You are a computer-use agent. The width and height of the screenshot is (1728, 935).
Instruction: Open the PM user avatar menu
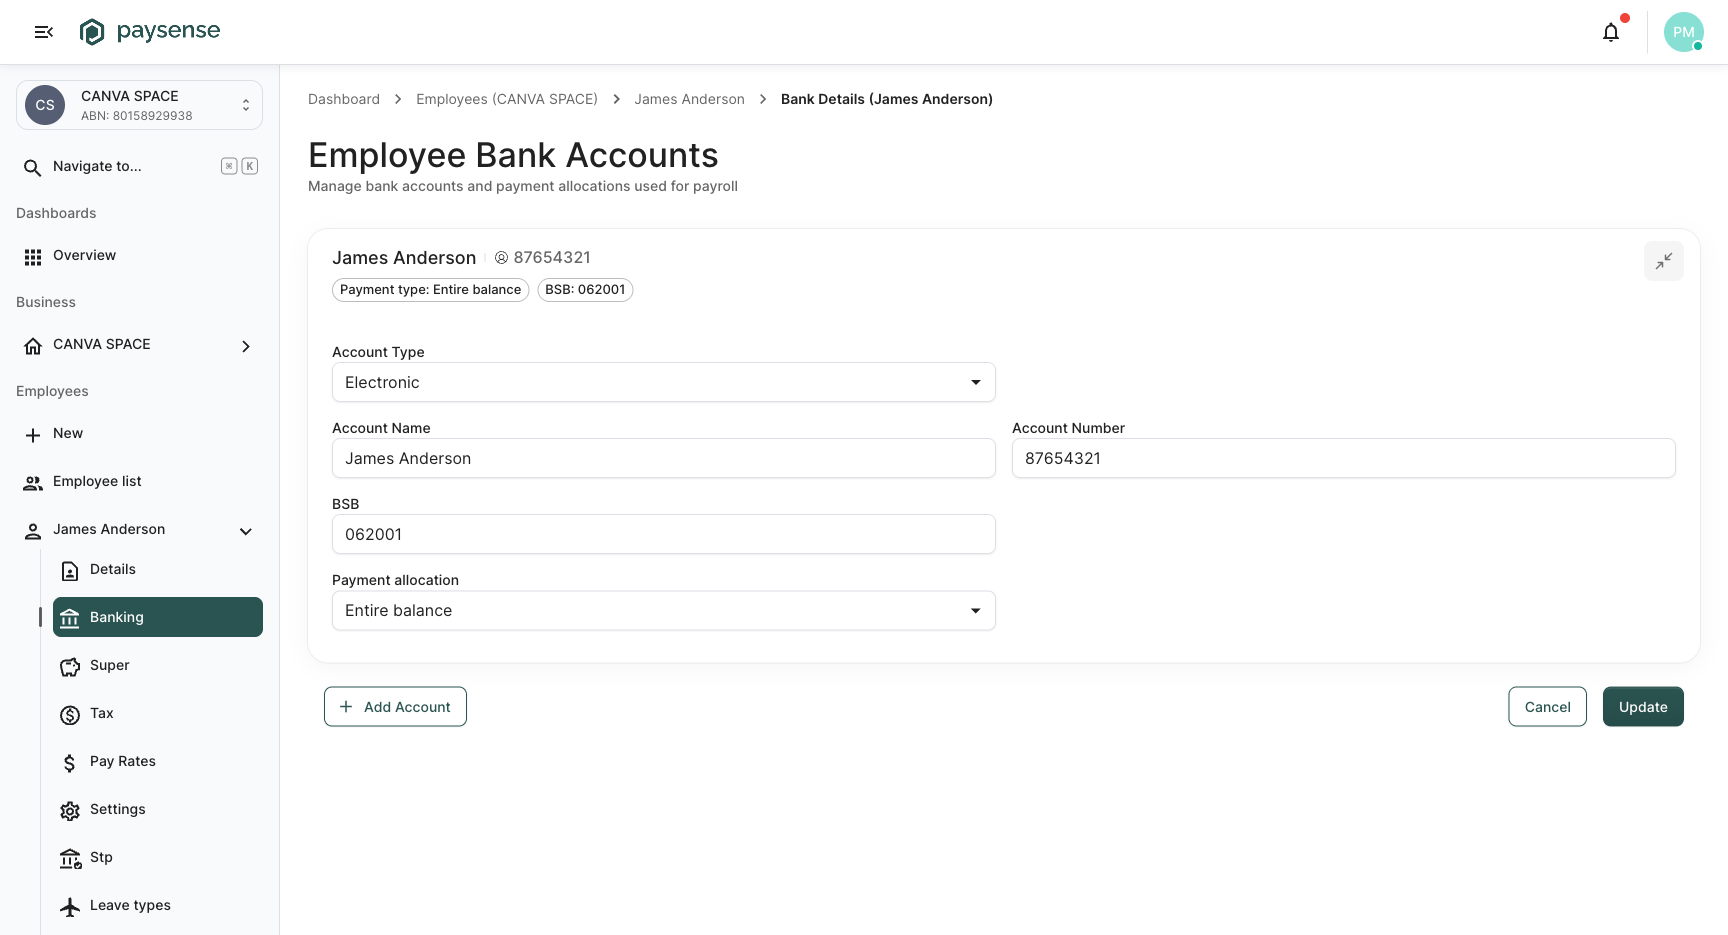(x=1684, y=32)
